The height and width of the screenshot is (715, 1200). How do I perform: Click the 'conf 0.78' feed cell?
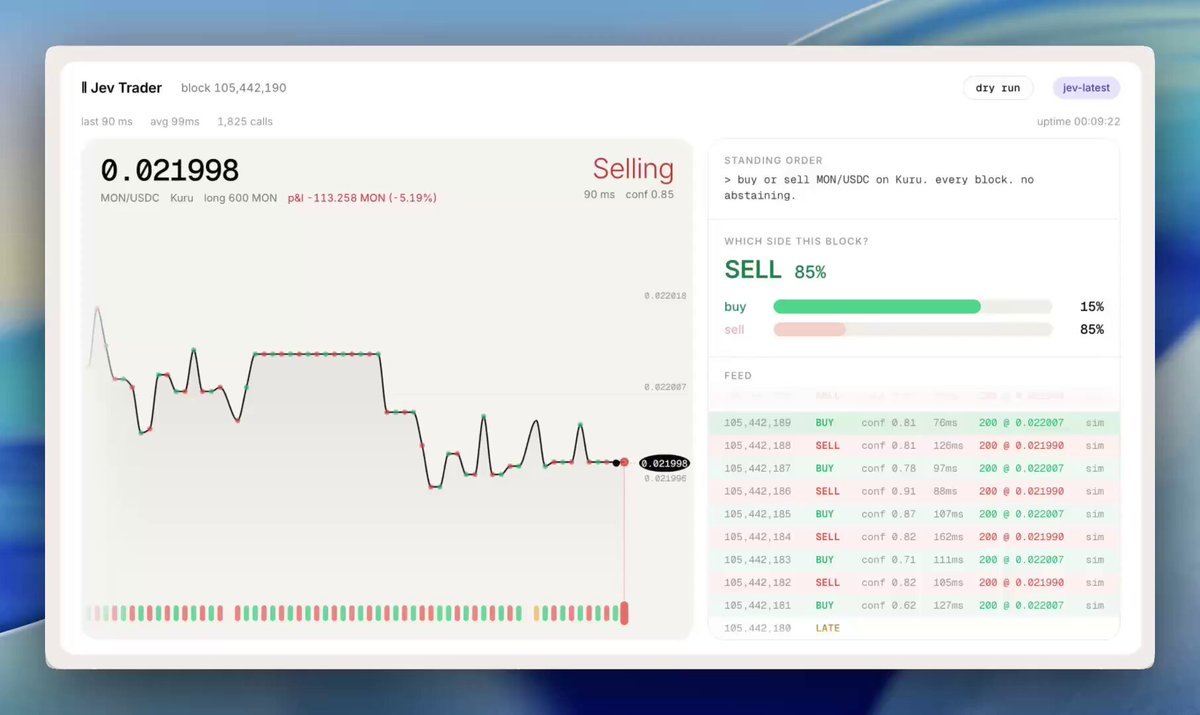pyautogui.click(x=887, y=468)
